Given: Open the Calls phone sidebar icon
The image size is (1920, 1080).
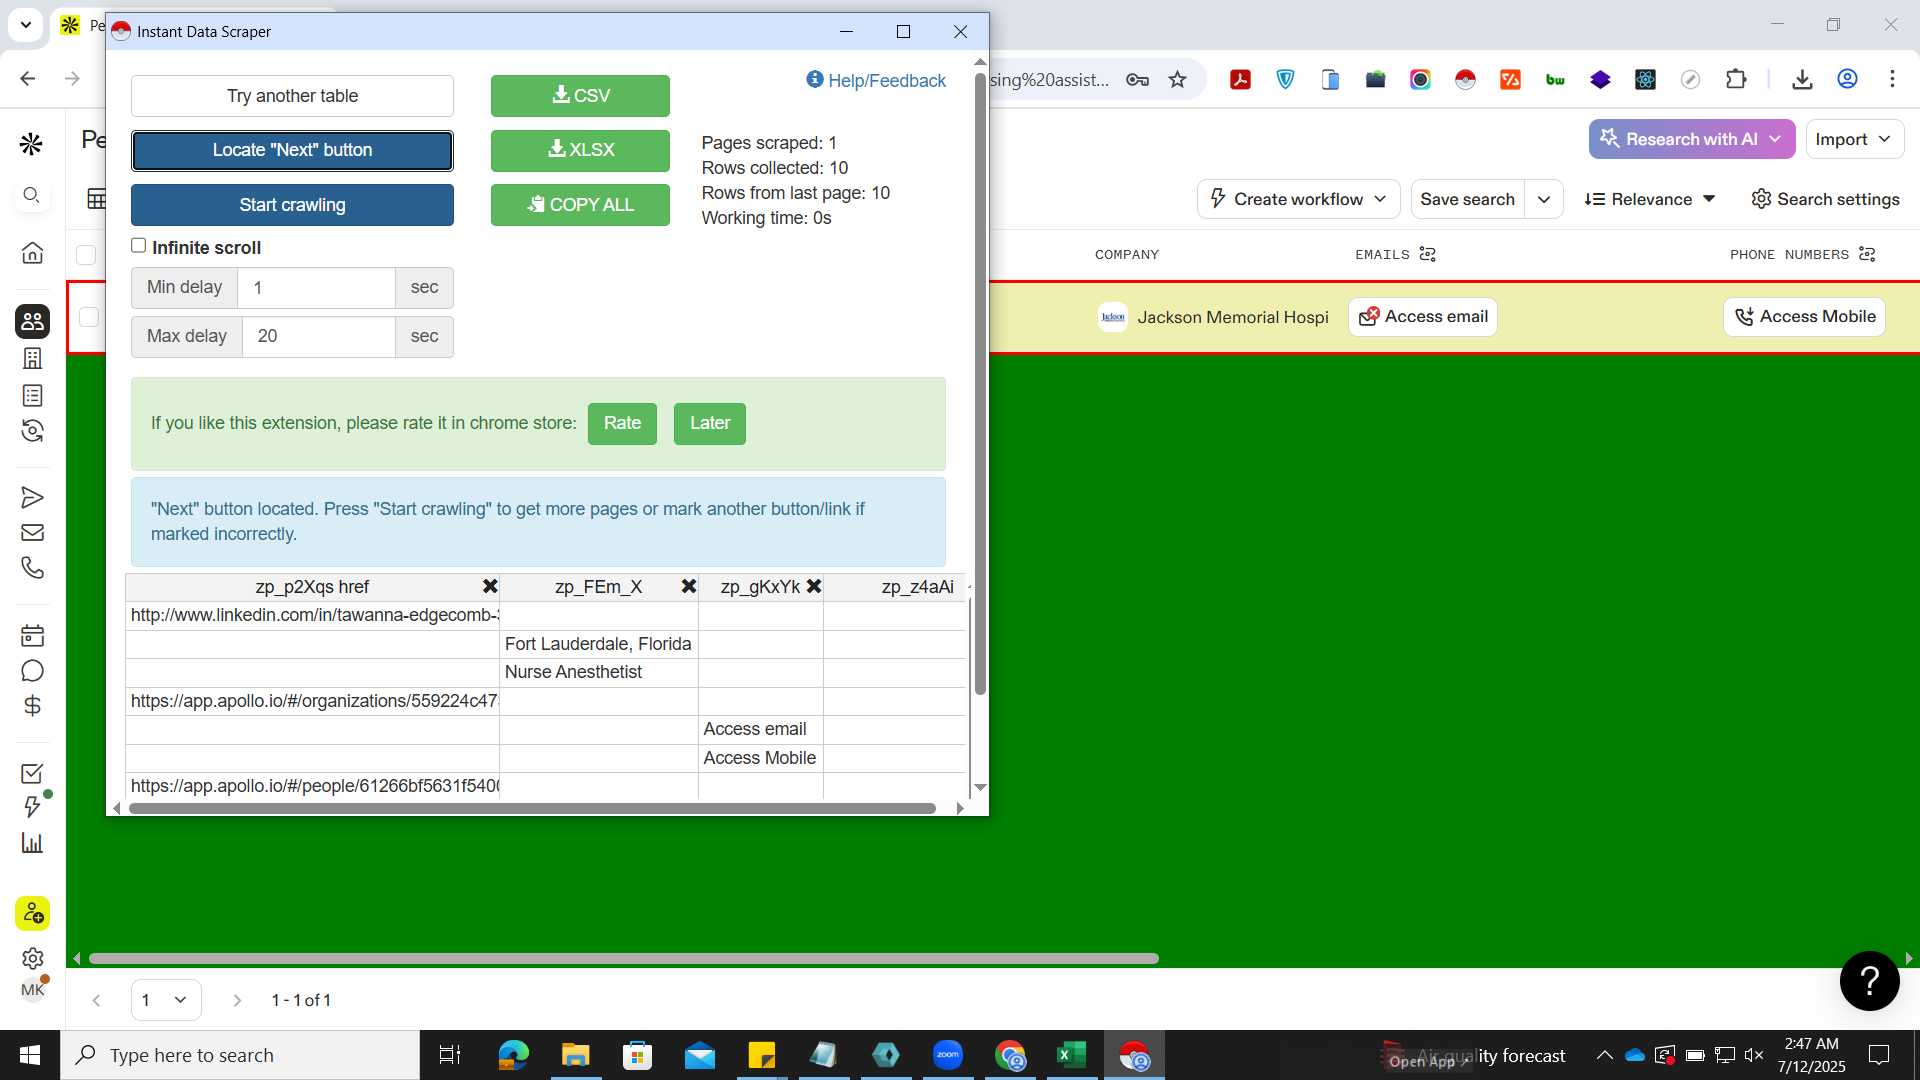Looking at the screenshot, I should point(32,568).
